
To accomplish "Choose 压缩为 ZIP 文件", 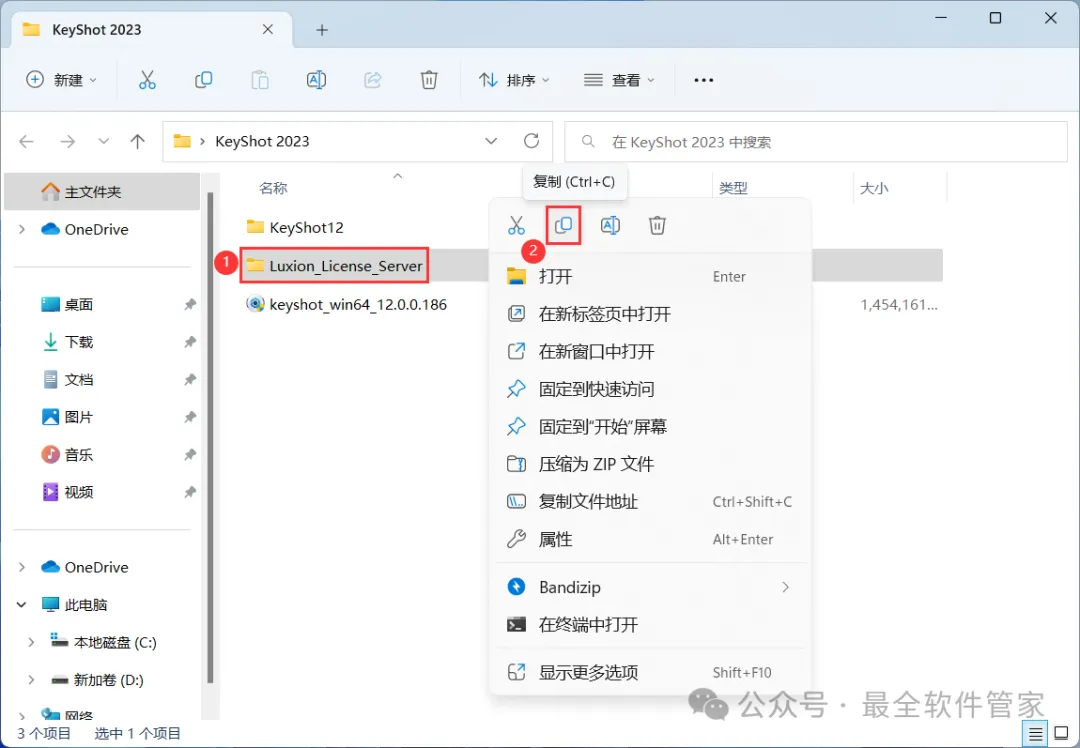I will [651, 464].
